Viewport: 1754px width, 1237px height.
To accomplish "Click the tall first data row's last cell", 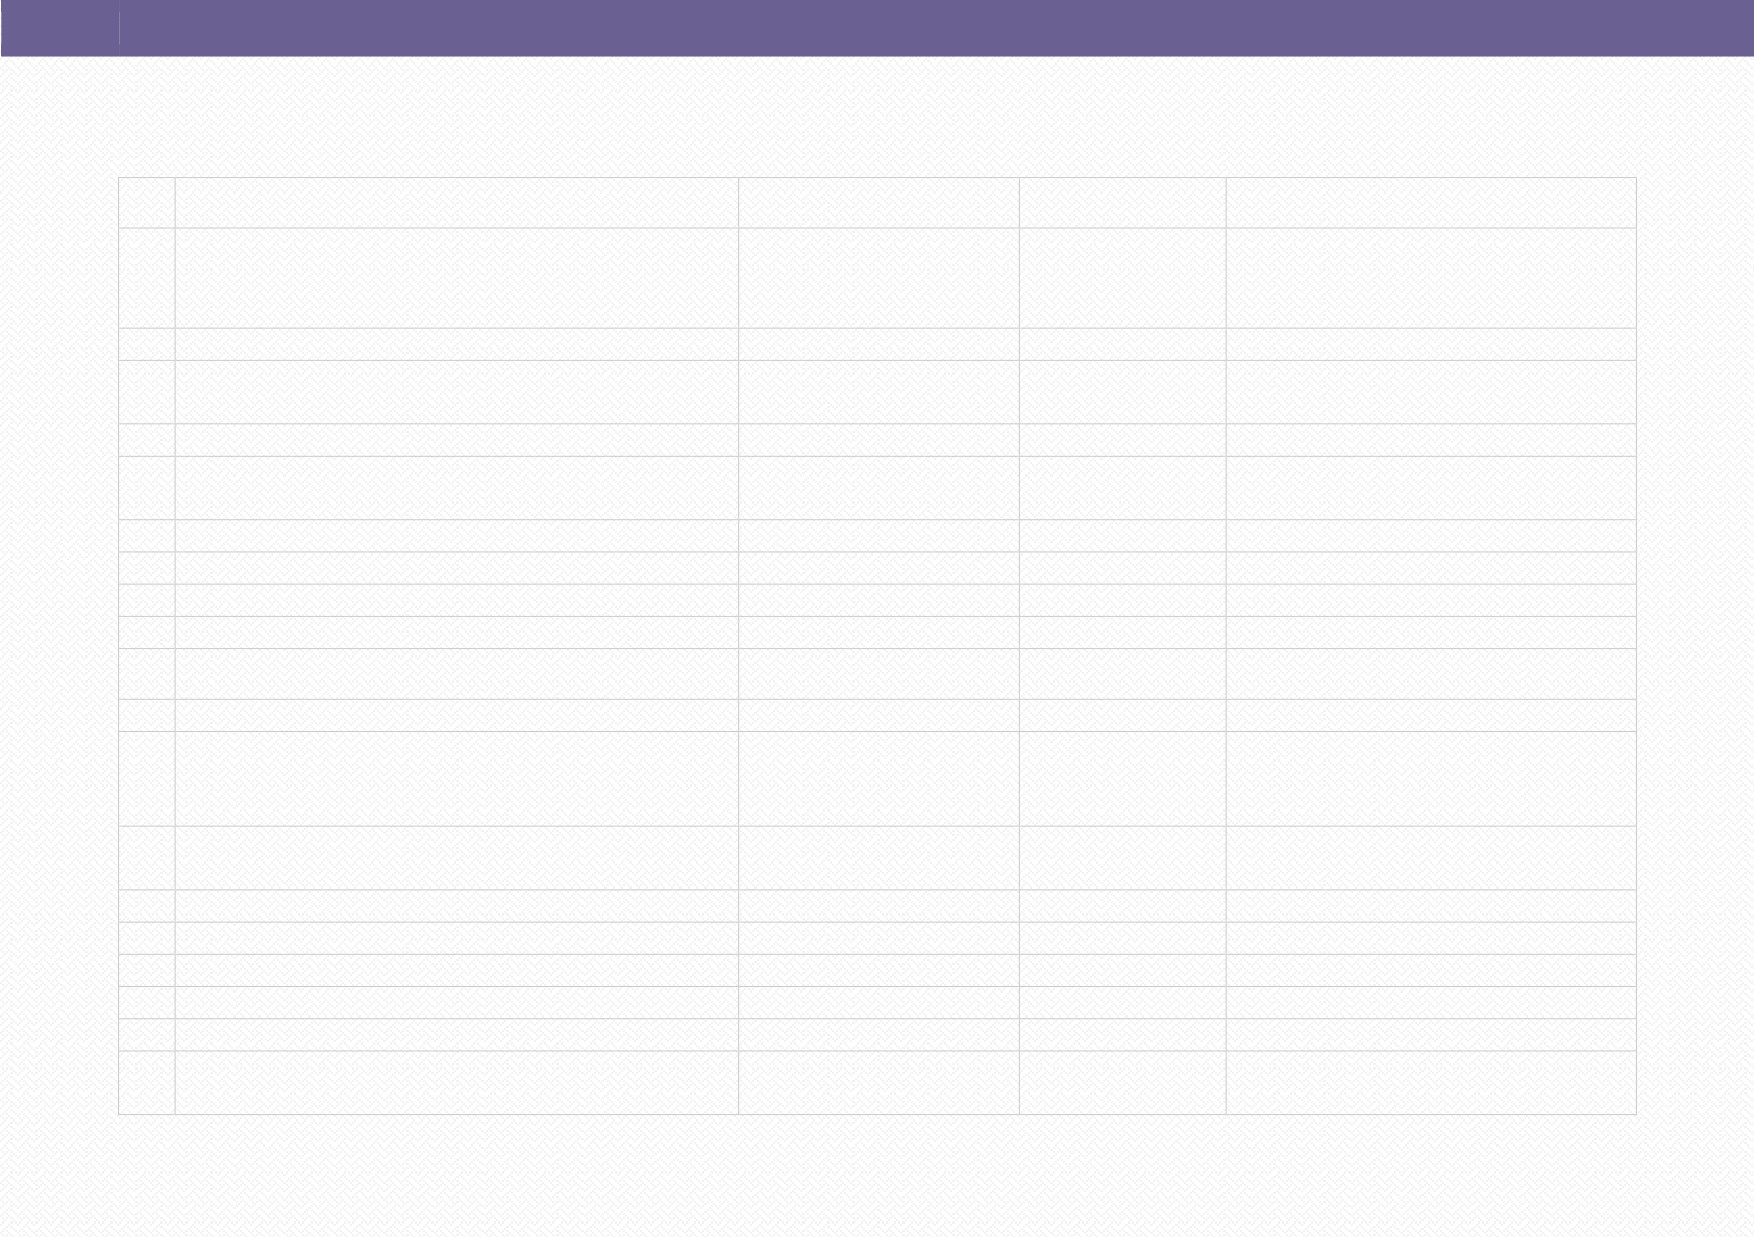I will tap(1431, 278).
